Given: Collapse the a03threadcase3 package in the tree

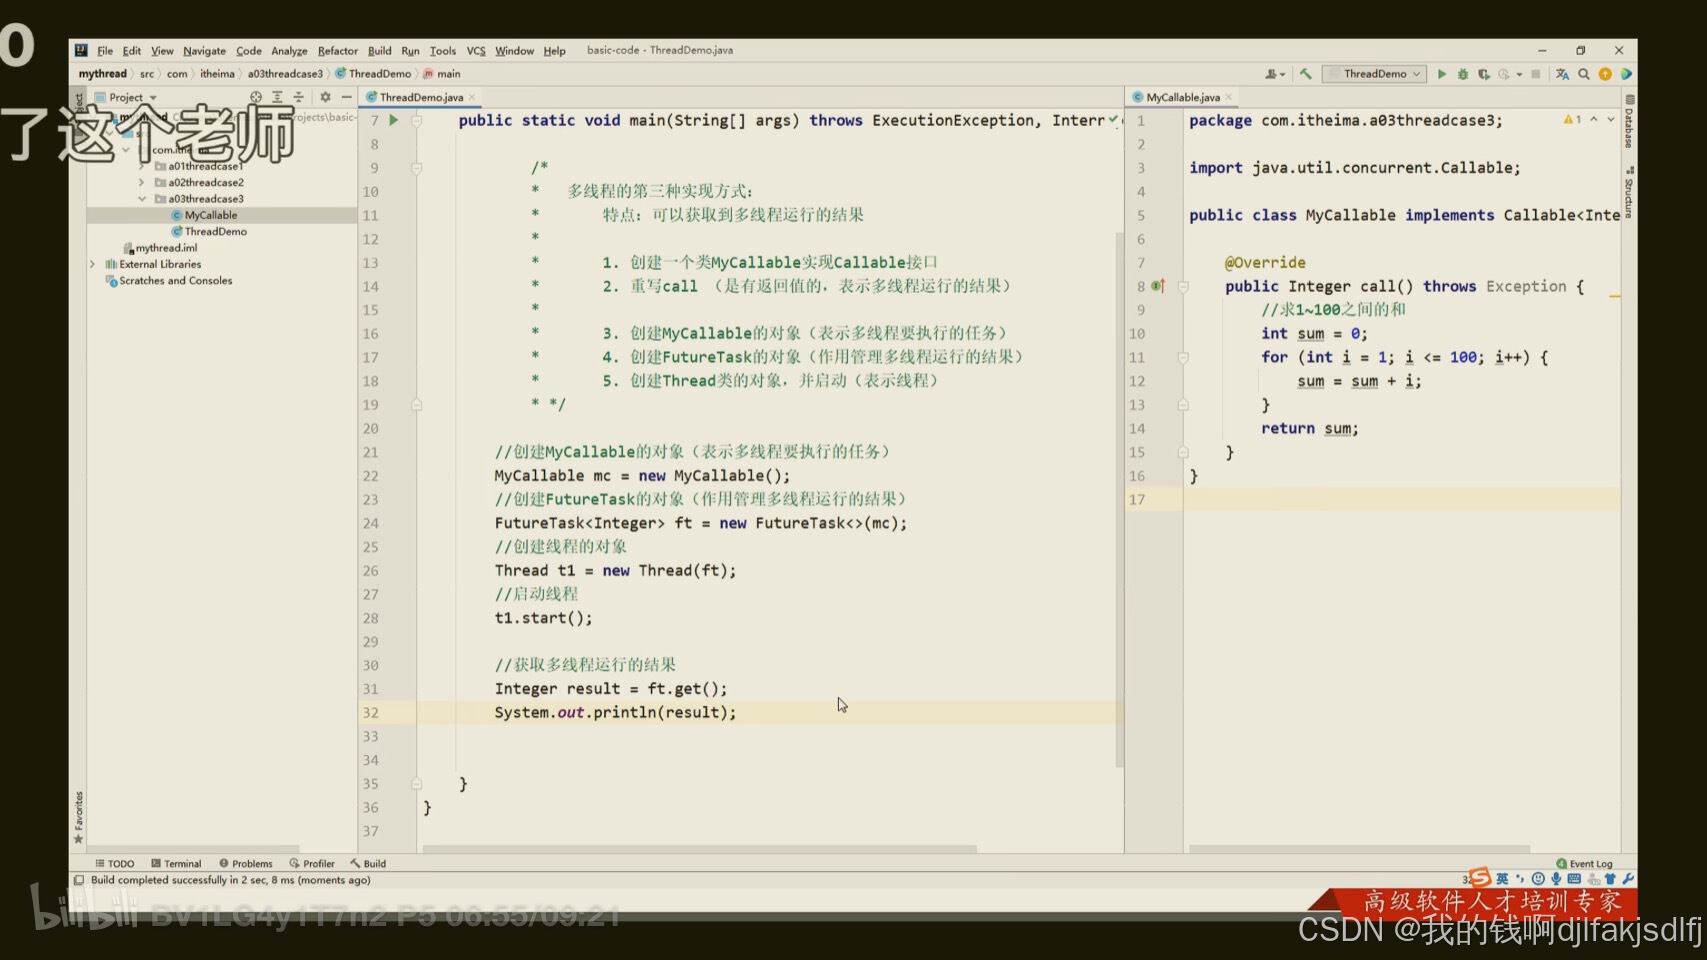Looking at the screenshot, I should point(143,198).
